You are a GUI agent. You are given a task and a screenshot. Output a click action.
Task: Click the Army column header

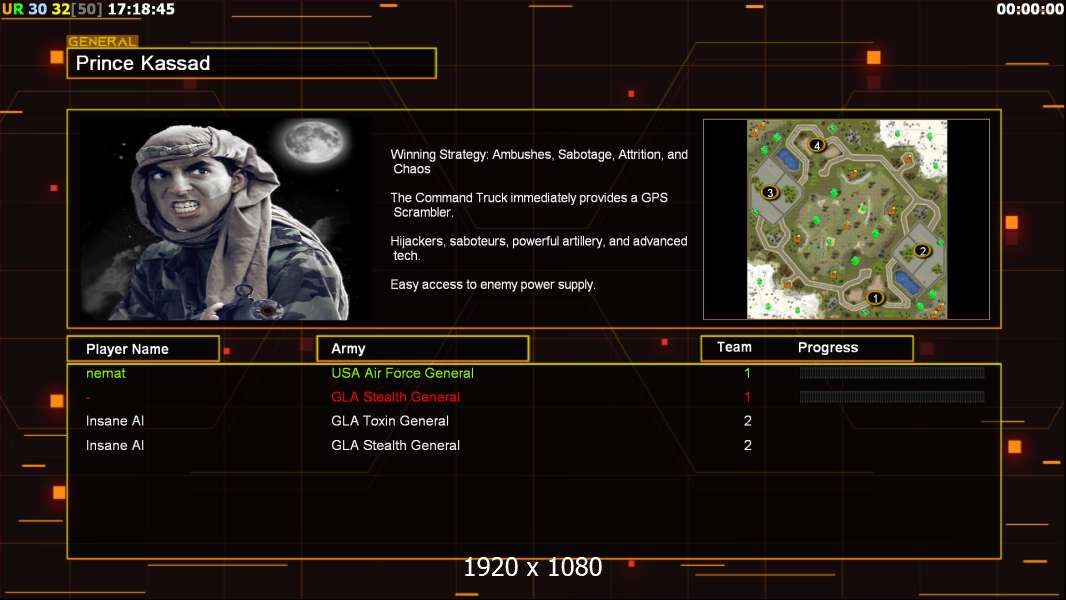(422, 349)
